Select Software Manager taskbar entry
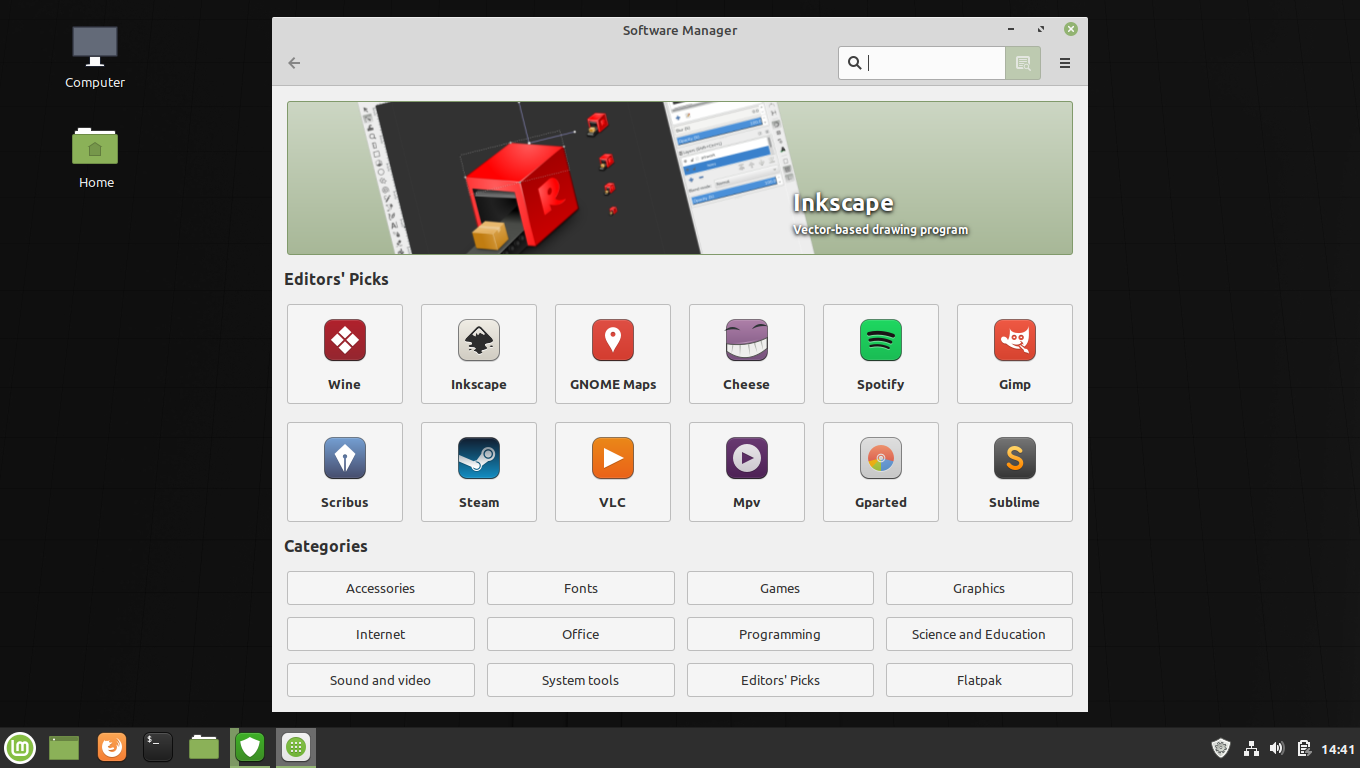The image size is (1360, 768). [x=295, y=747]
